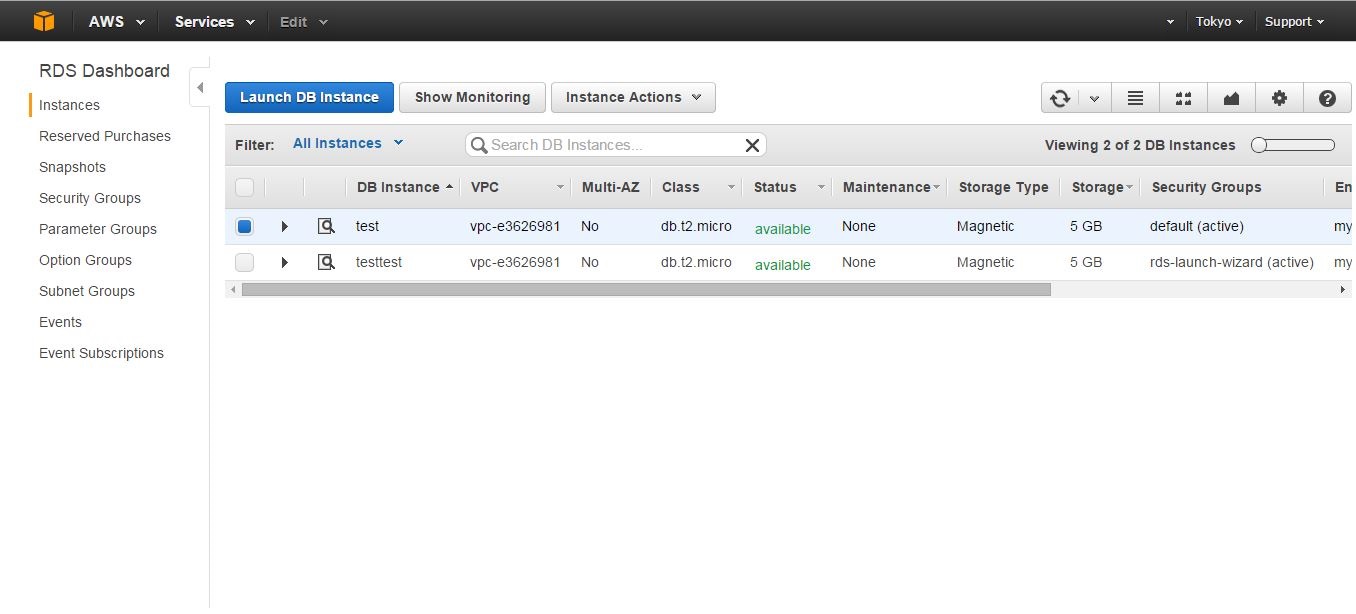Click the search magnifier icon
This screenshot has width=1356, height=614.
479,145
